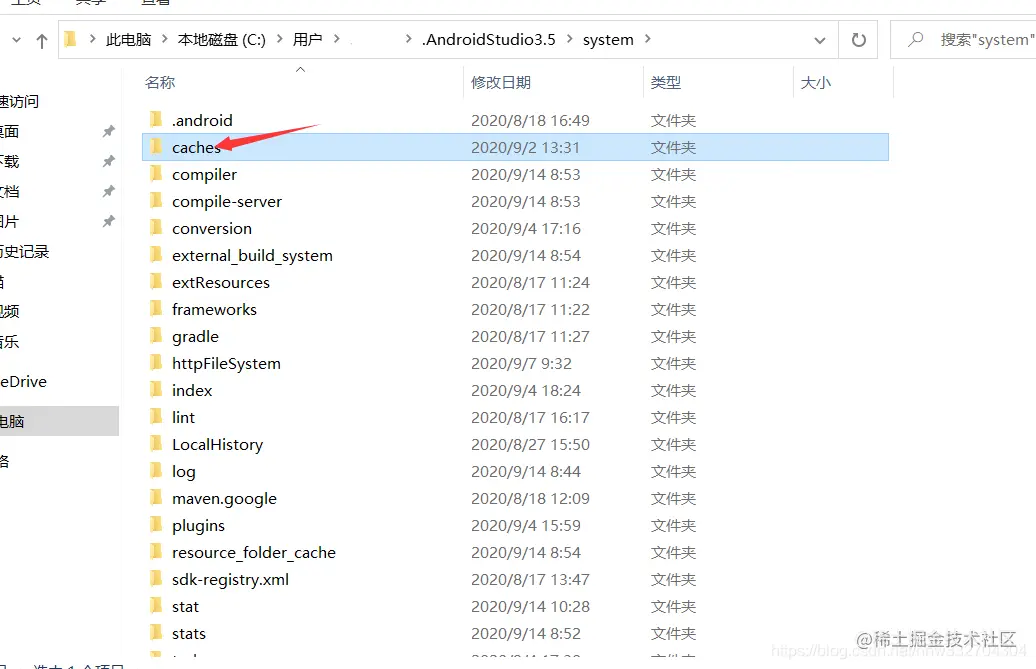Image resolution: width=1036 pixels, height=669 pixels.
Task: Click the gradle folder icon
Action: (x=156, y=336)
